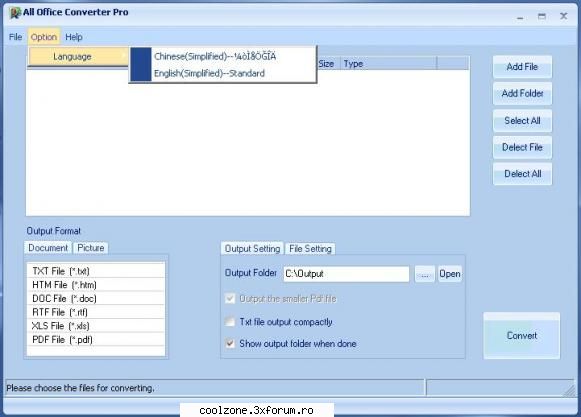This screenshot has height=417, width=581.
Task: Select PDF File (*.pdf) output format
Action: click(96, 340)
